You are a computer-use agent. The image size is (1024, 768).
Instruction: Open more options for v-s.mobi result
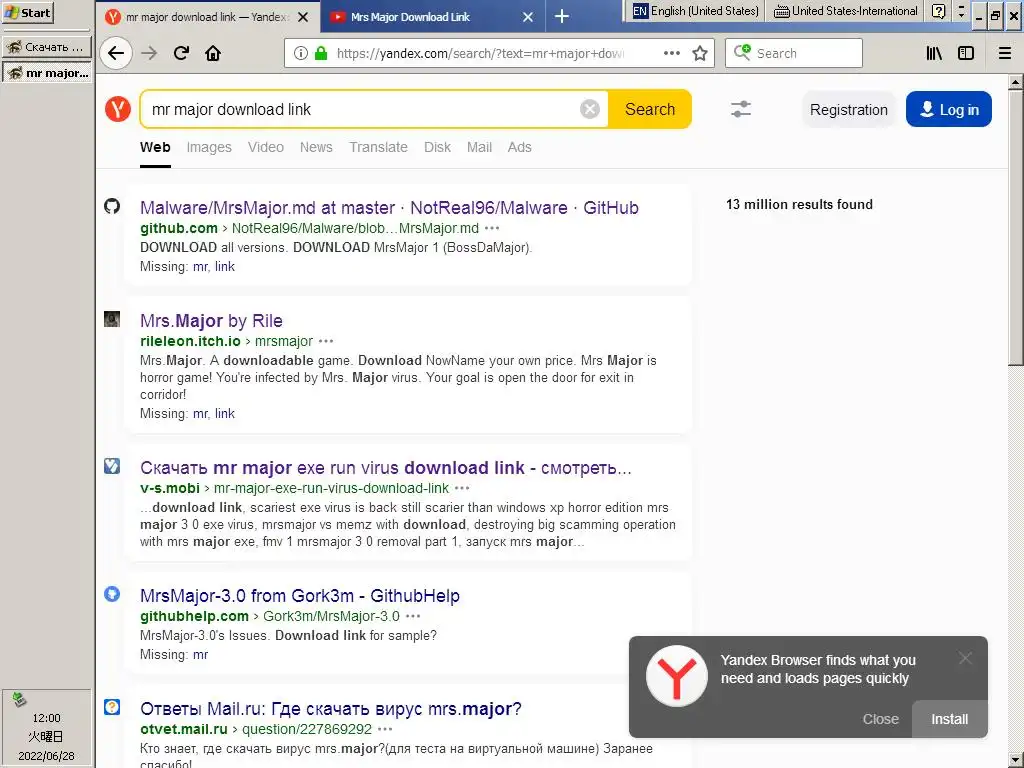click(x=462, y=488)
